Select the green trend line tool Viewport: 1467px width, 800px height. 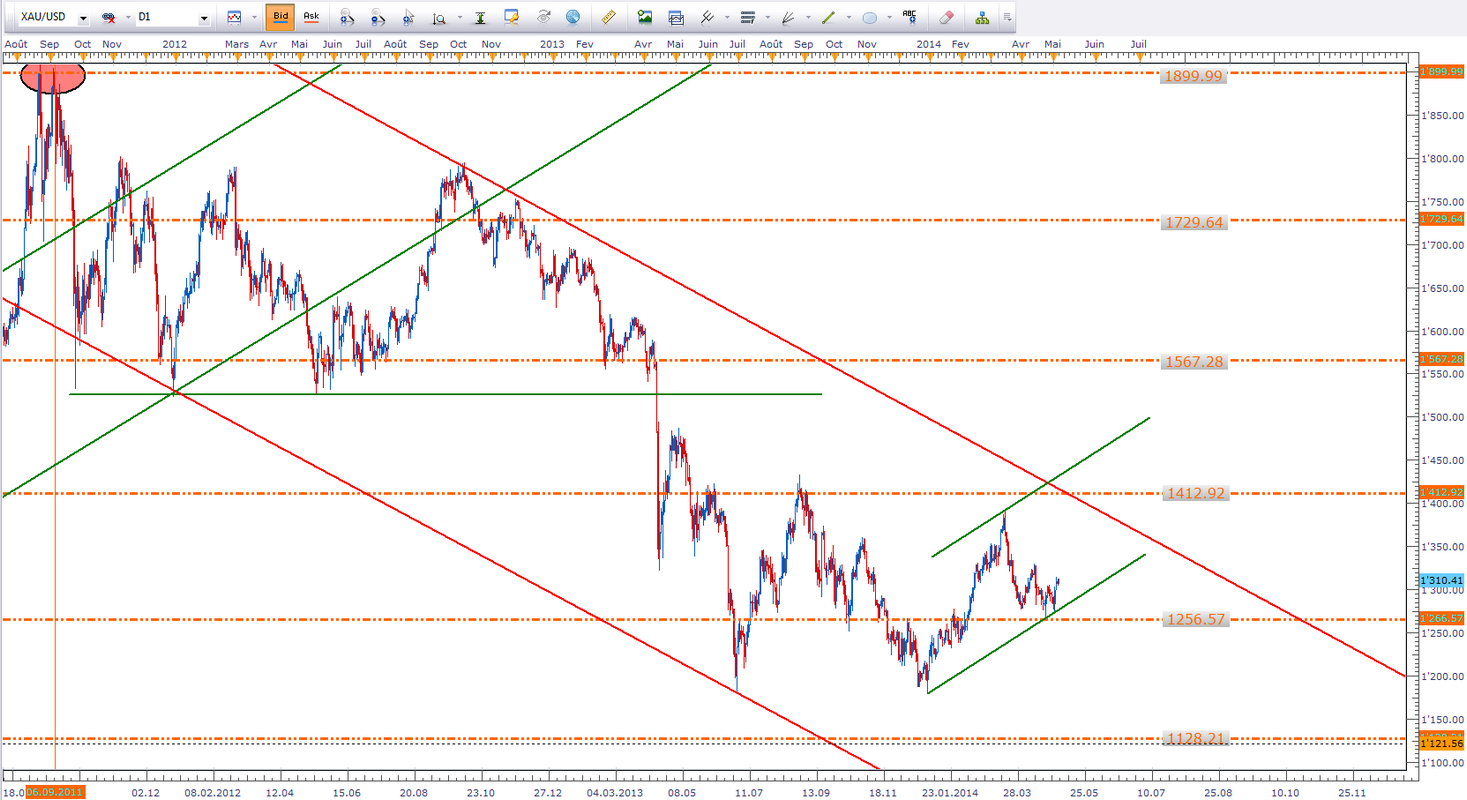828,17
